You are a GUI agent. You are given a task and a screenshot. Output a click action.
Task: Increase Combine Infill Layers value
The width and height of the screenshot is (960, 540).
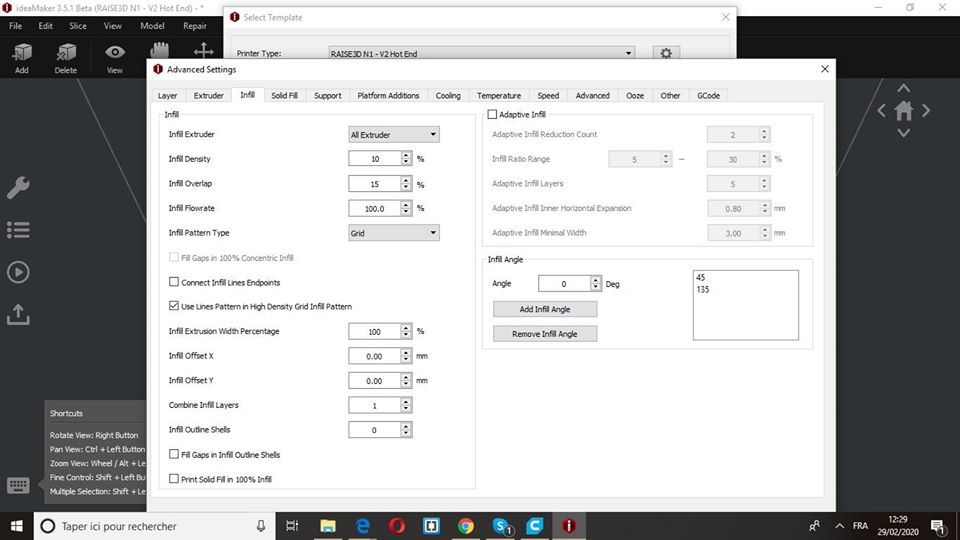pos(406,401)
